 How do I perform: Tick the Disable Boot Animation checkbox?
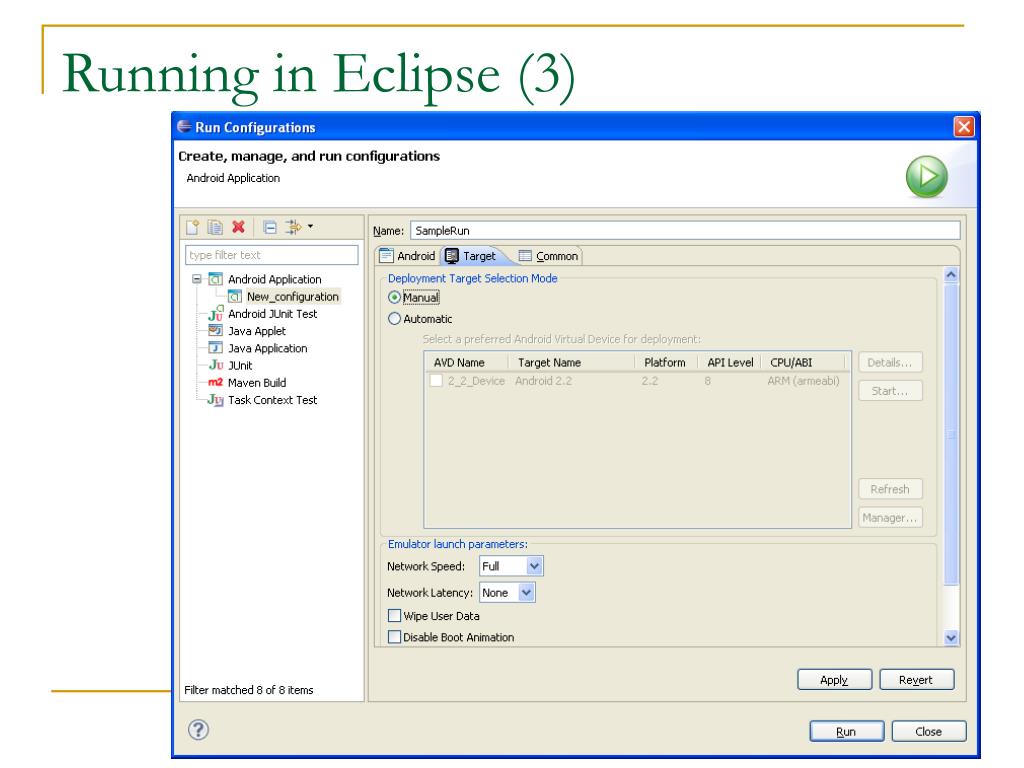pyautogui.click(x=394, y=637)
